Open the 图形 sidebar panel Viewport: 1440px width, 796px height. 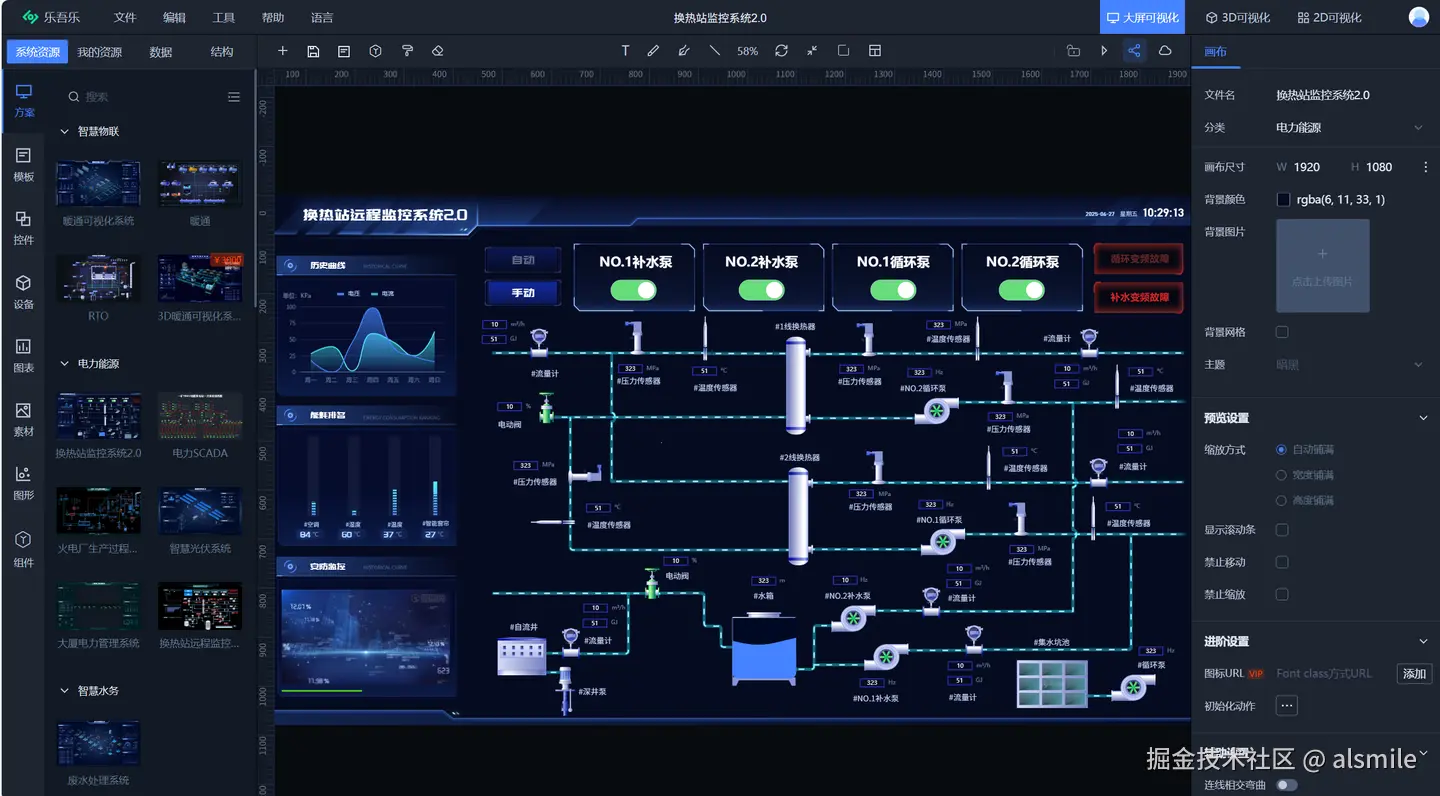24,484
